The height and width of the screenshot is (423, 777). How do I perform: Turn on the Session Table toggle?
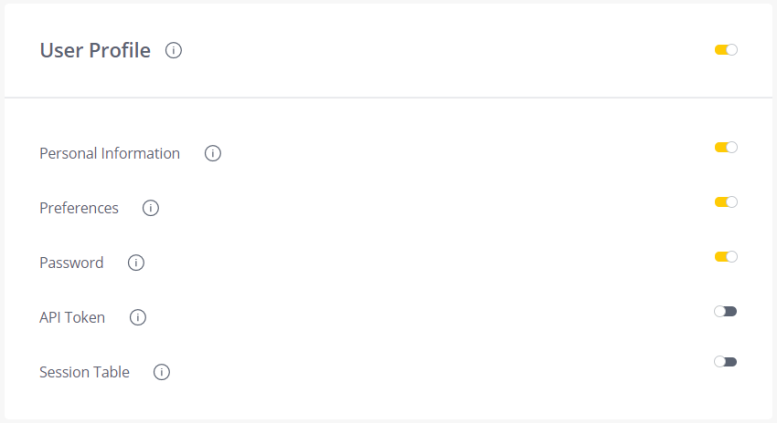click(726, 361)
